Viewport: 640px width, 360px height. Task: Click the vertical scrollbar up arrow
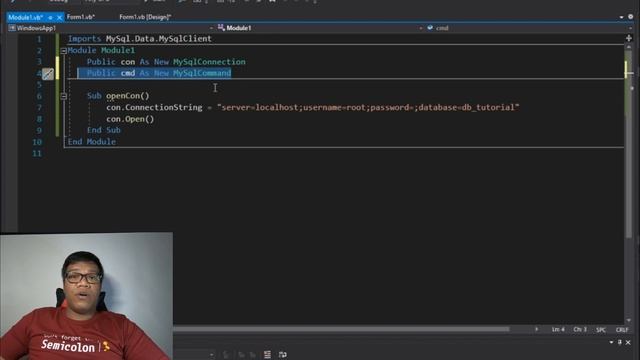629,47
